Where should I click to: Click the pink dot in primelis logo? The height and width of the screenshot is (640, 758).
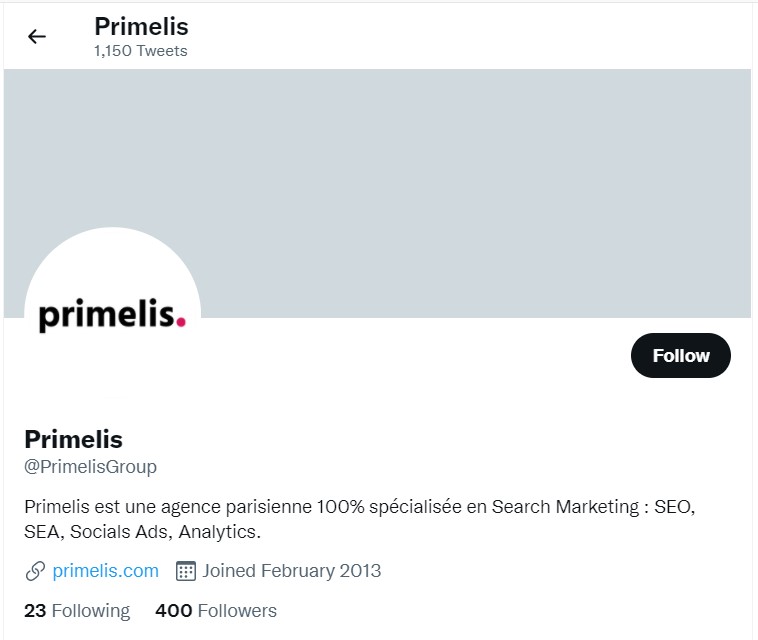click(x=181, y=321)
